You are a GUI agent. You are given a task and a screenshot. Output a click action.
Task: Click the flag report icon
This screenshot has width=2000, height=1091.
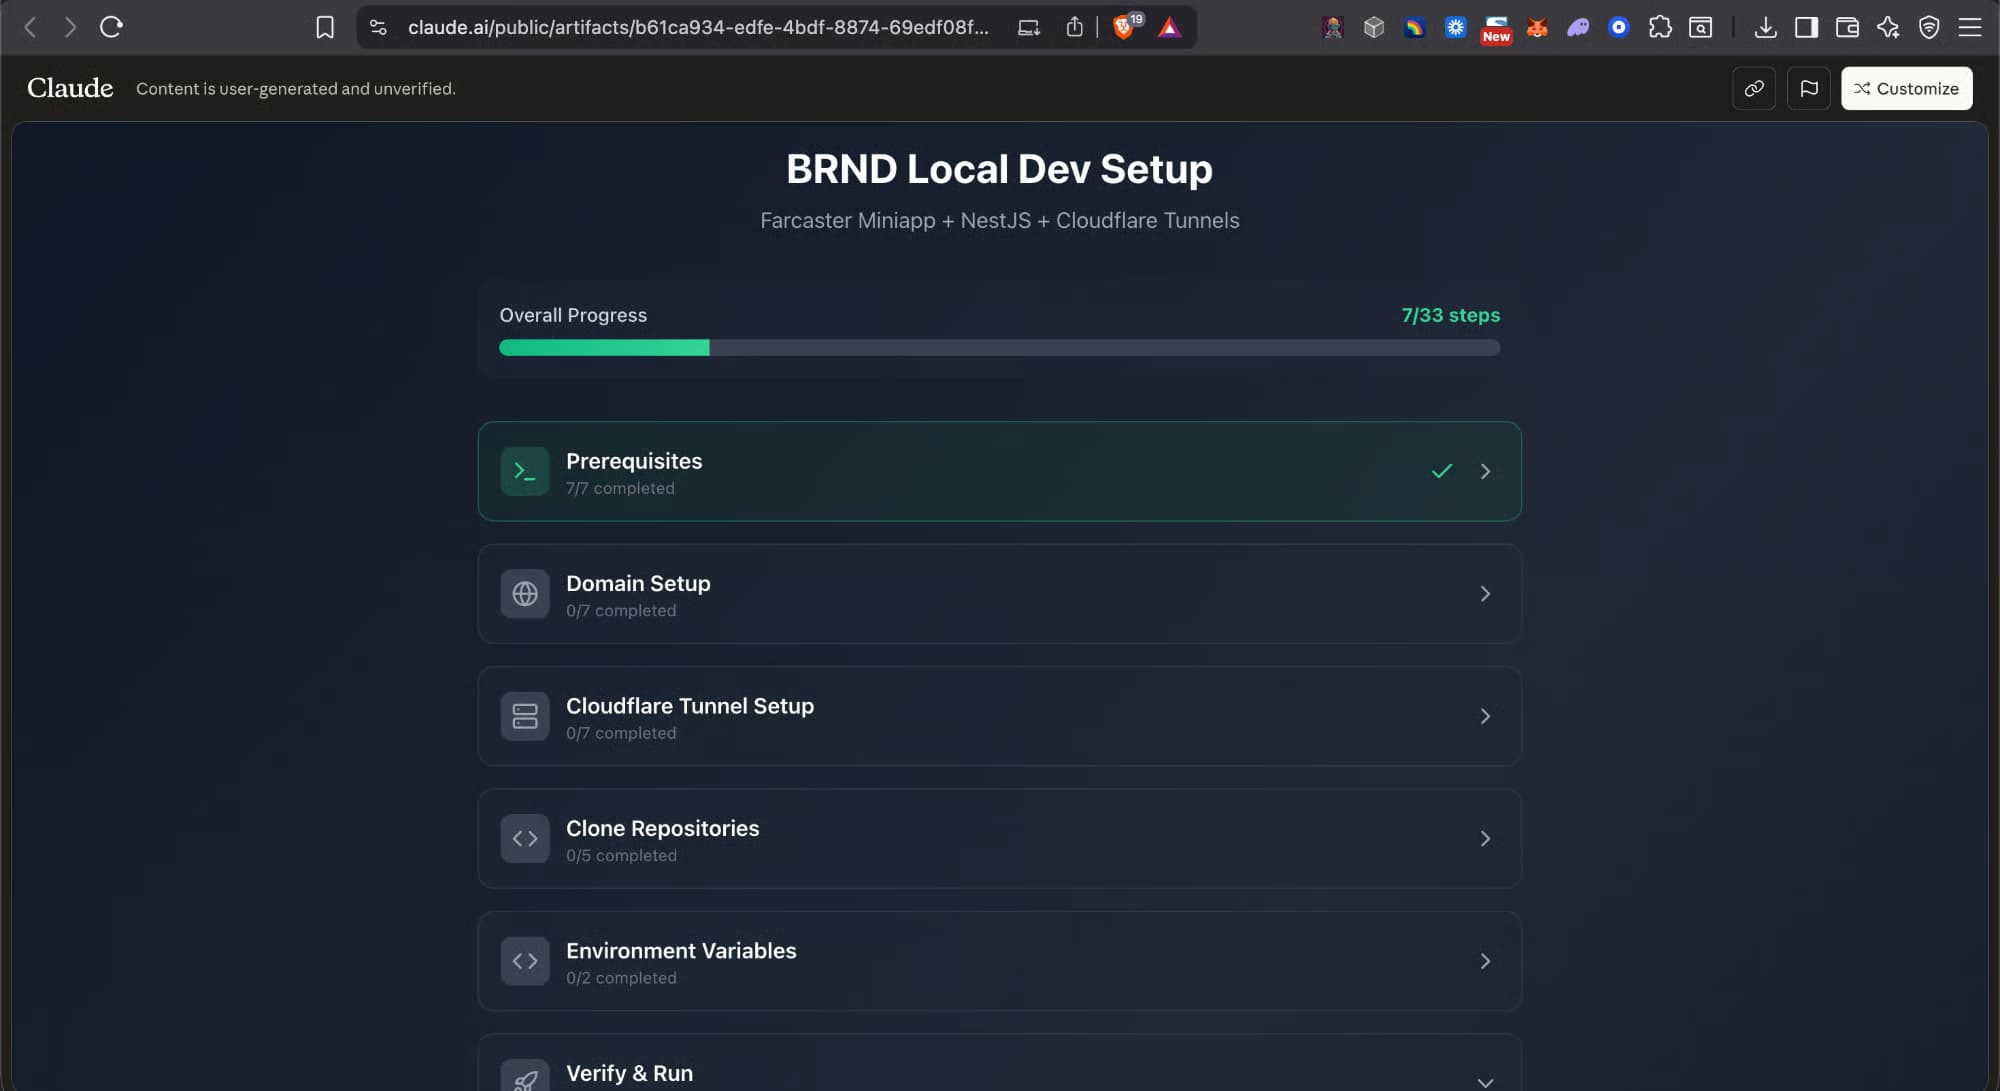(1808, 88)
